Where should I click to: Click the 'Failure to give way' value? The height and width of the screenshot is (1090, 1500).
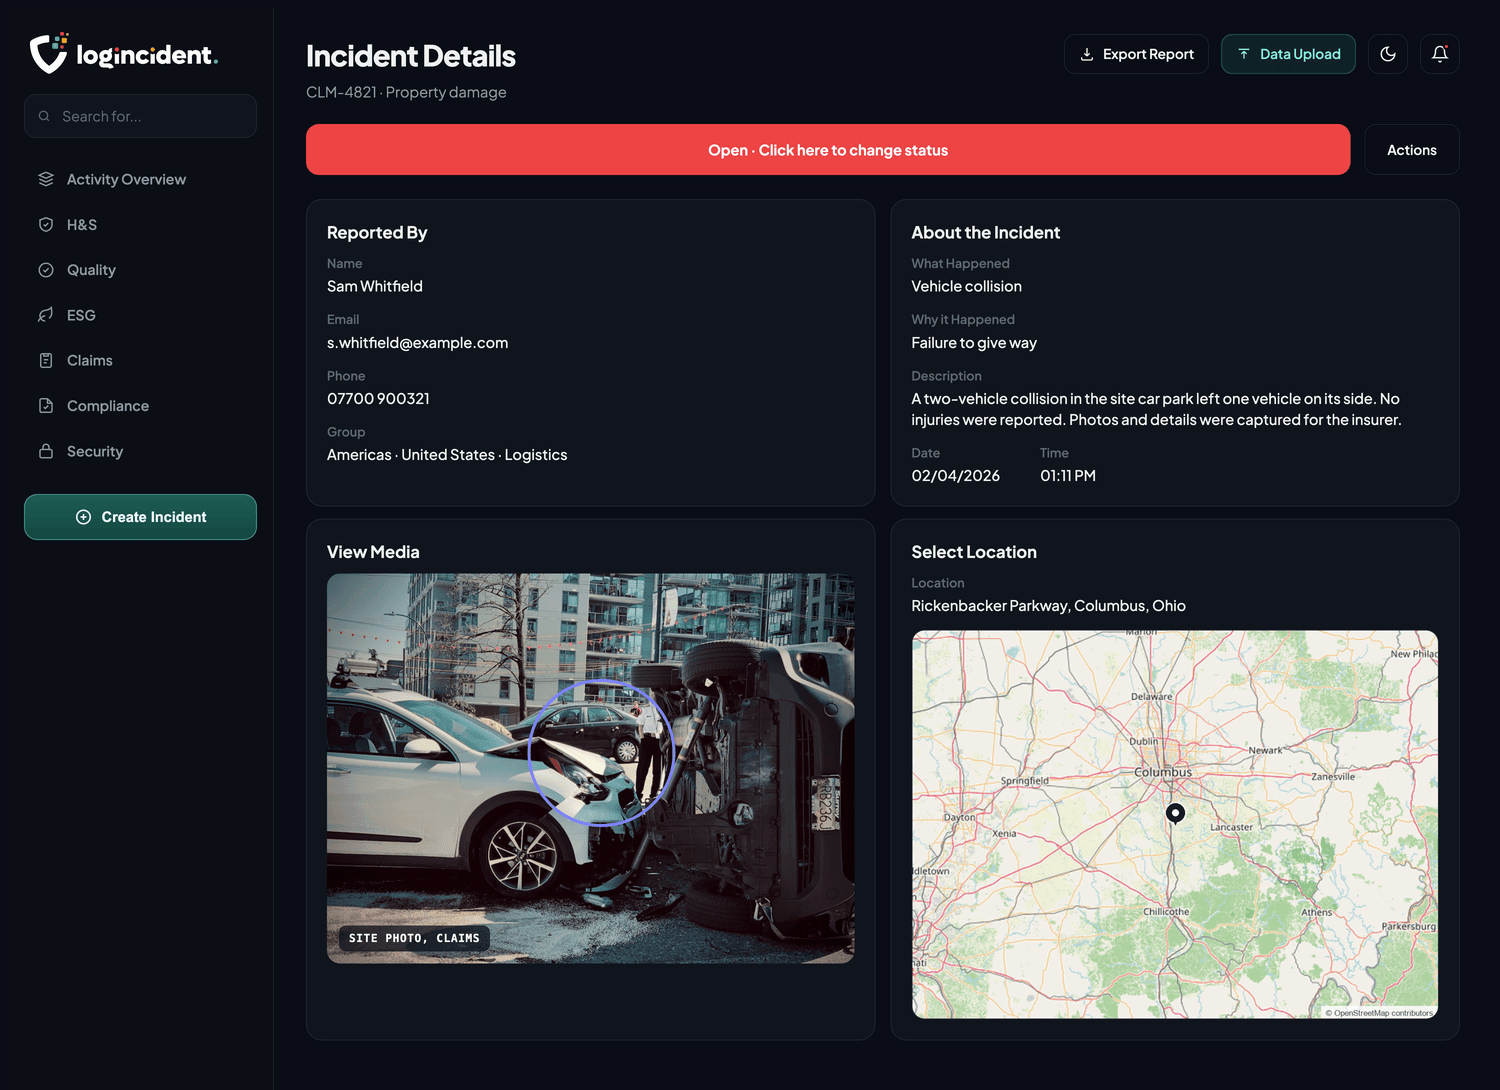[x=974, y=343]
